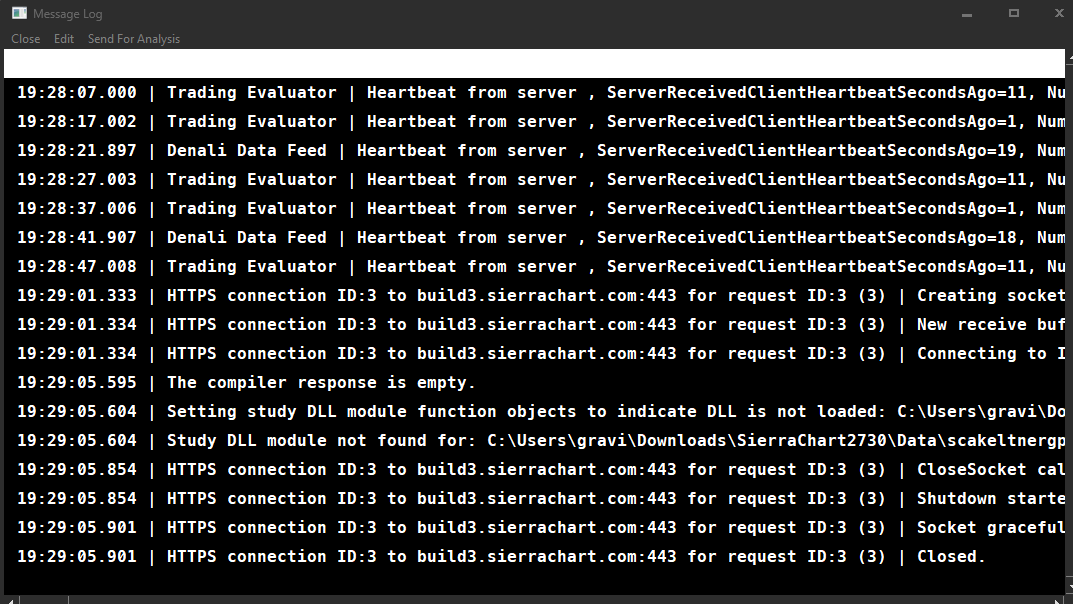The image size is (1073, 604).
Task: Click the Message Log window icon
Action: click(19, 14)
